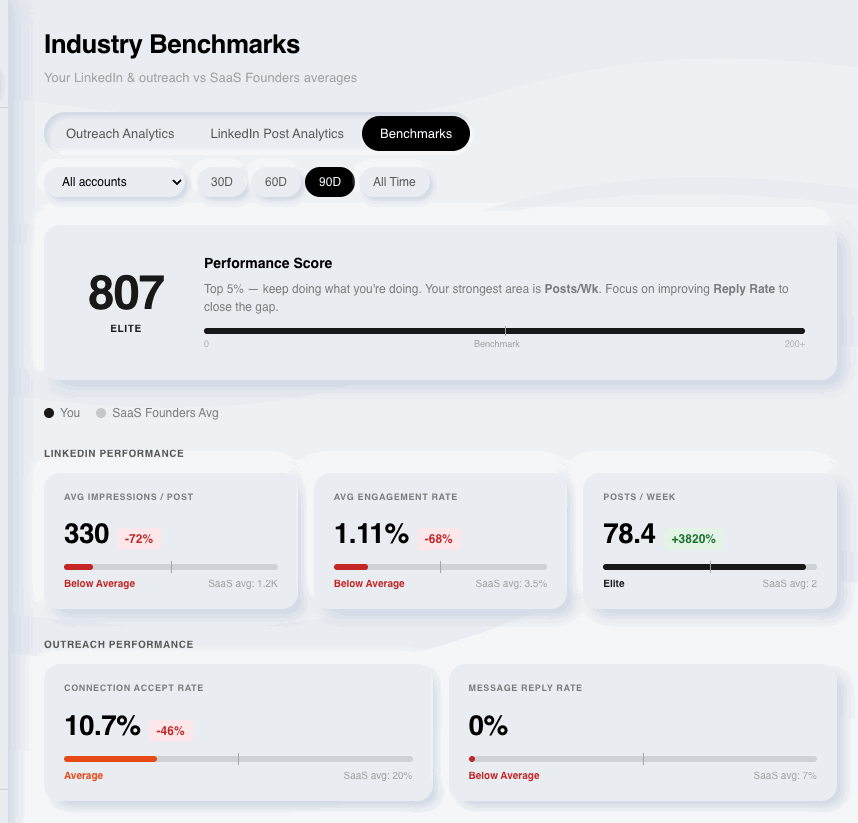The image size is (858, 823).
Task: Enable the 90D time range
Action: [329, 182]
